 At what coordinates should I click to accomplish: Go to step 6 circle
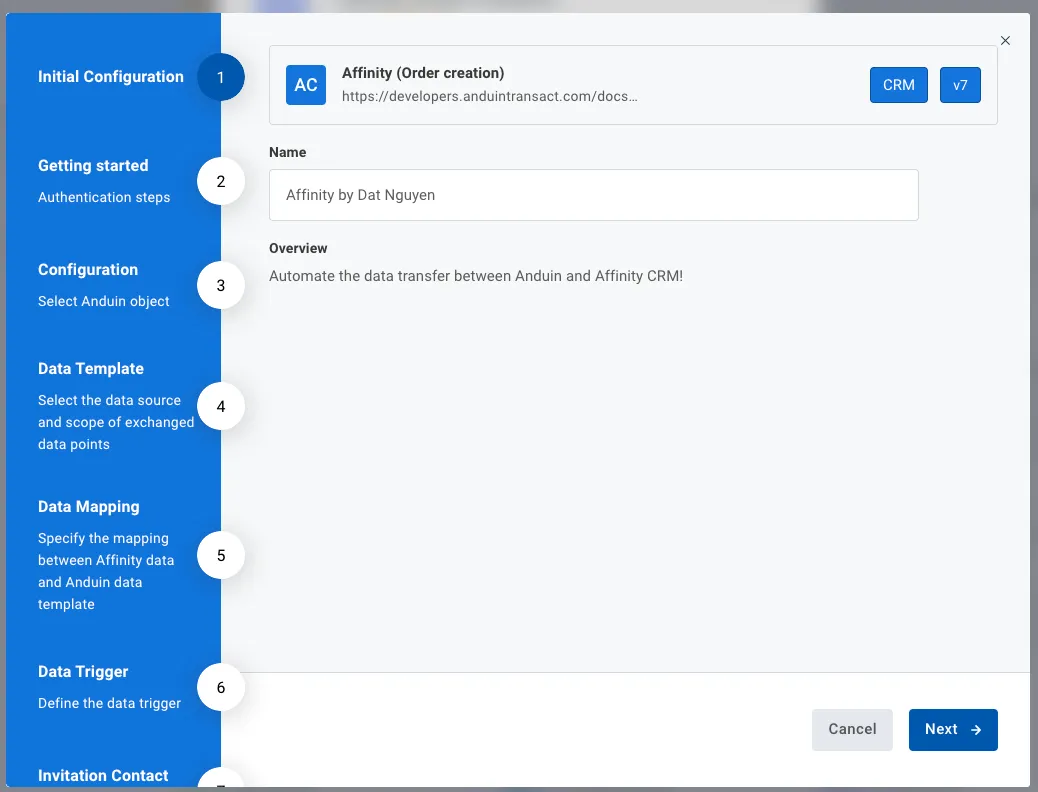(x=220, y=687)
